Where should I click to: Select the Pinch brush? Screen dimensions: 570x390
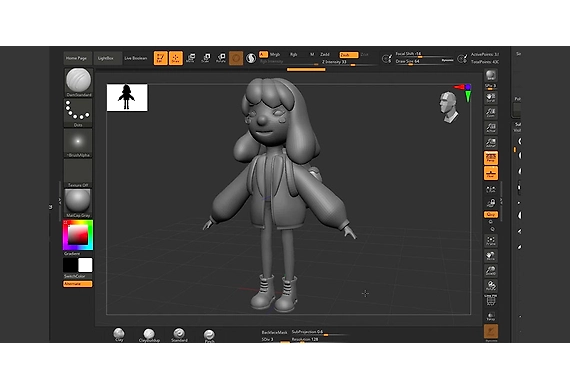pos(209,336)
